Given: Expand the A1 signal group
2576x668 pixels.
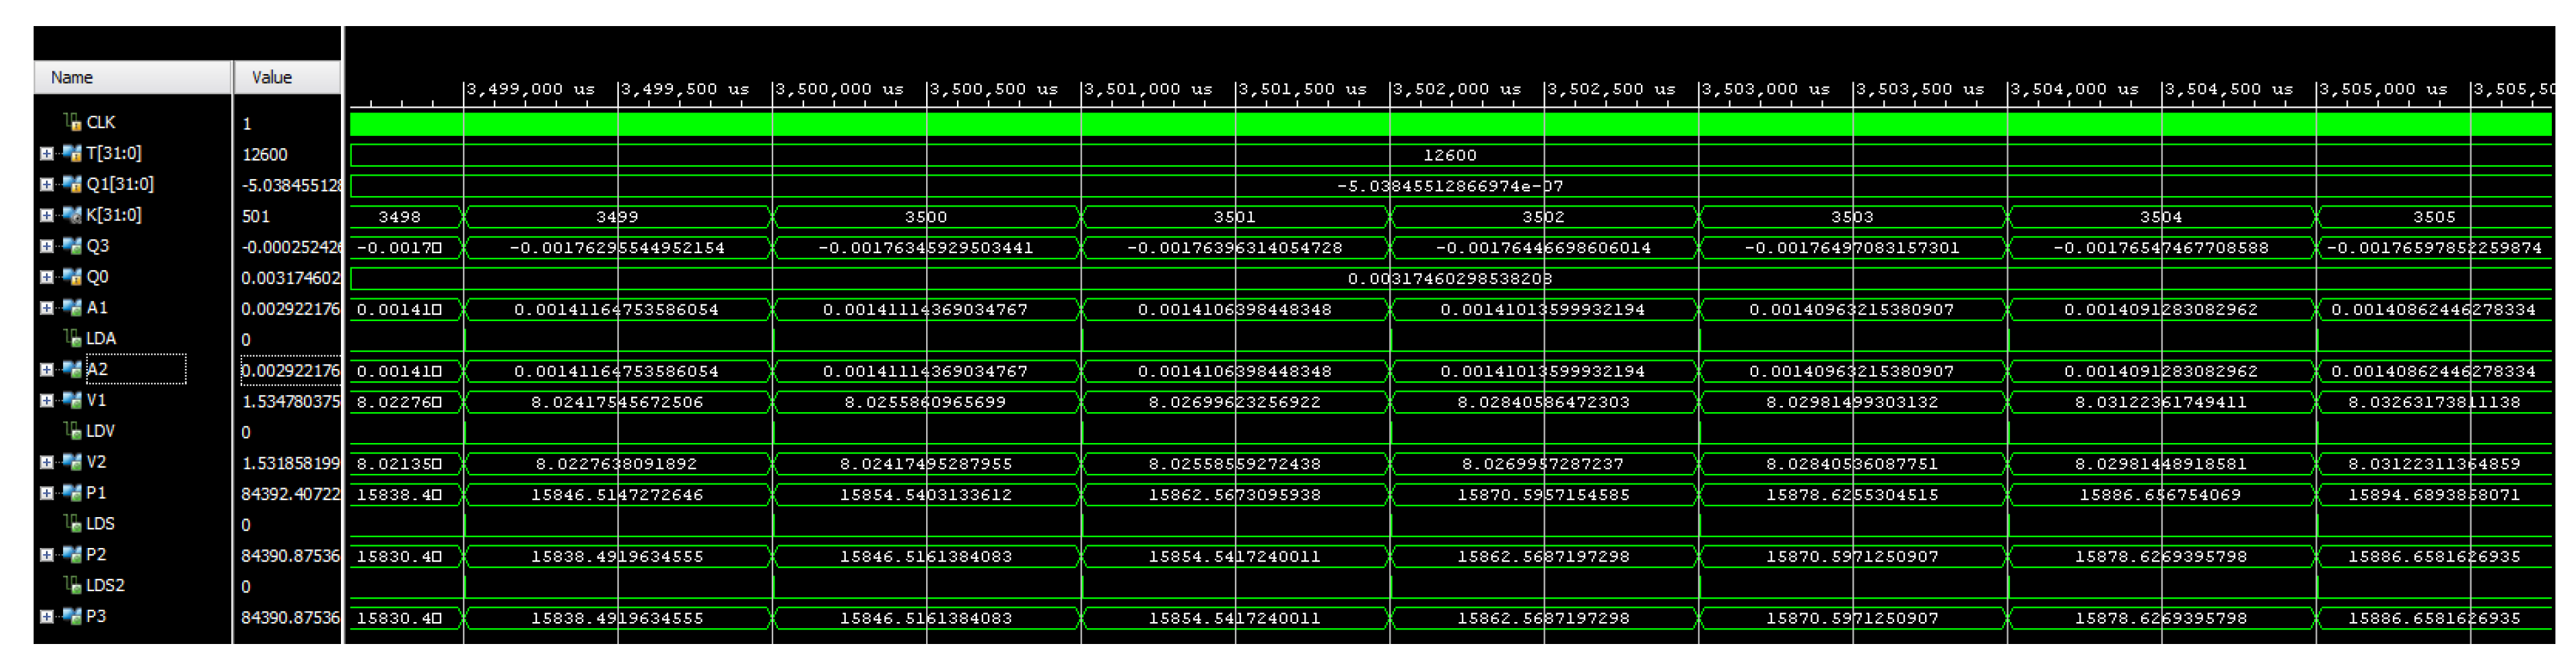Looking at the screenshot, I should pos(46,308).
